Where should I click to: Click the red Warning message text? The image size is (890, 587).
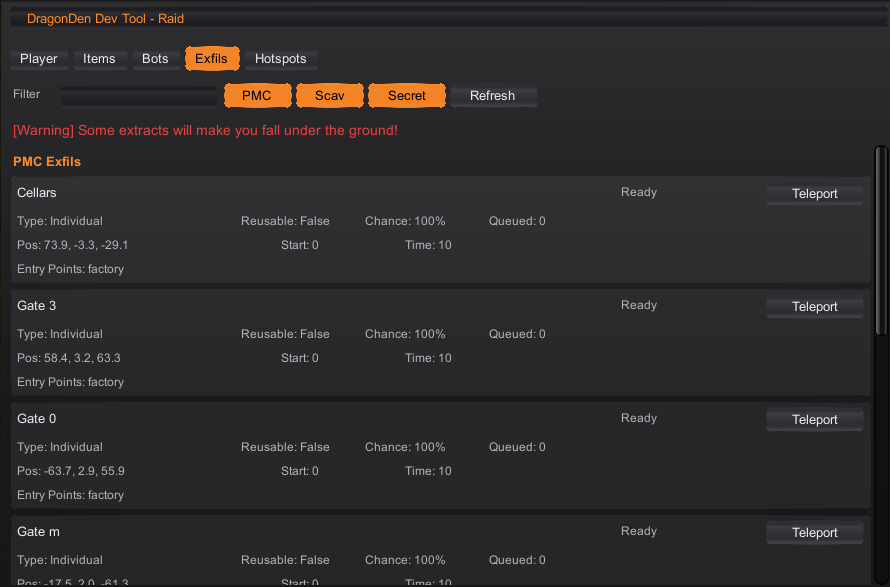pos(205,131)
